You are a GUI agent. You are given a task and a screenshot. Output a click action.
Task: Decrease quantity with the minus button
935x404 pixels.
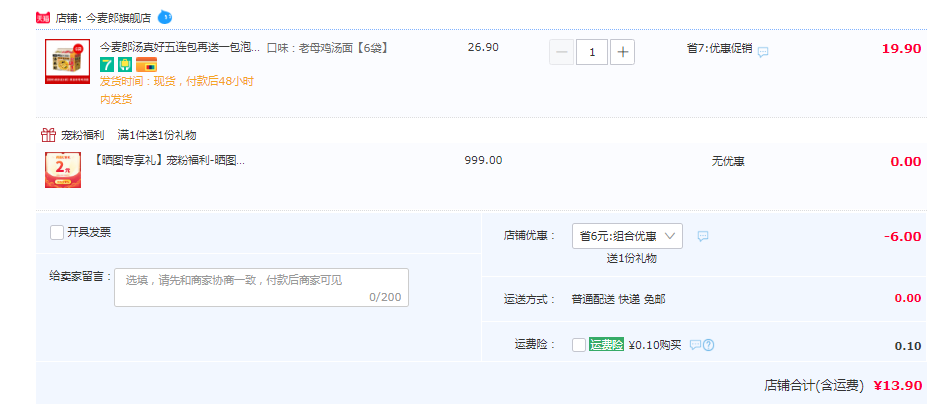[x=562, y=52]
